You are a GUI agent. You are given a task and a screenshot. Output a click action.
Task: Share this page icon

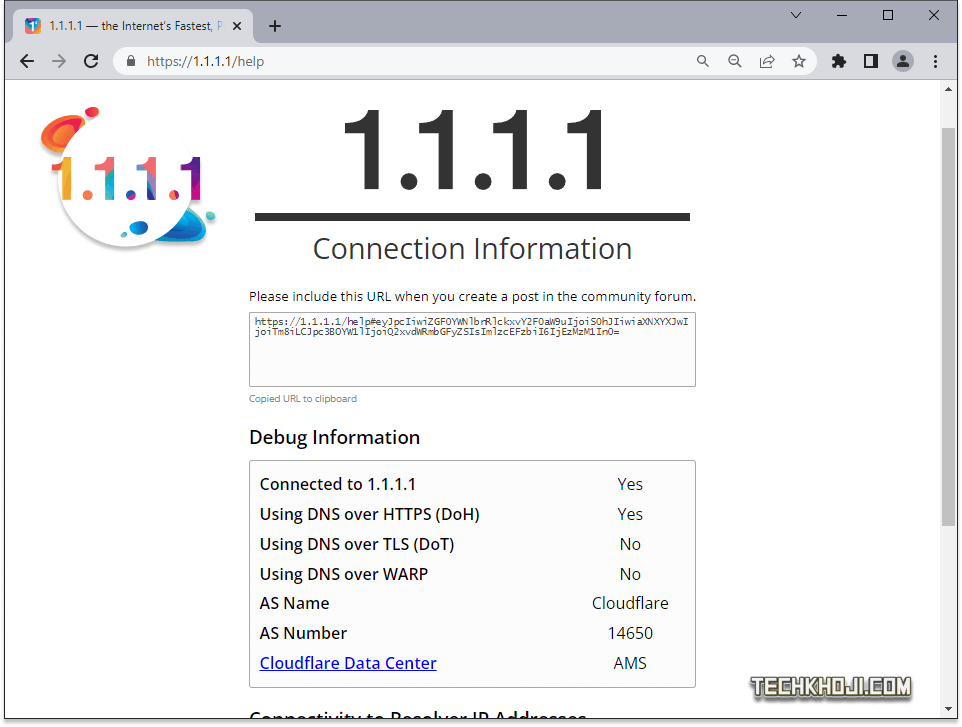767,61
